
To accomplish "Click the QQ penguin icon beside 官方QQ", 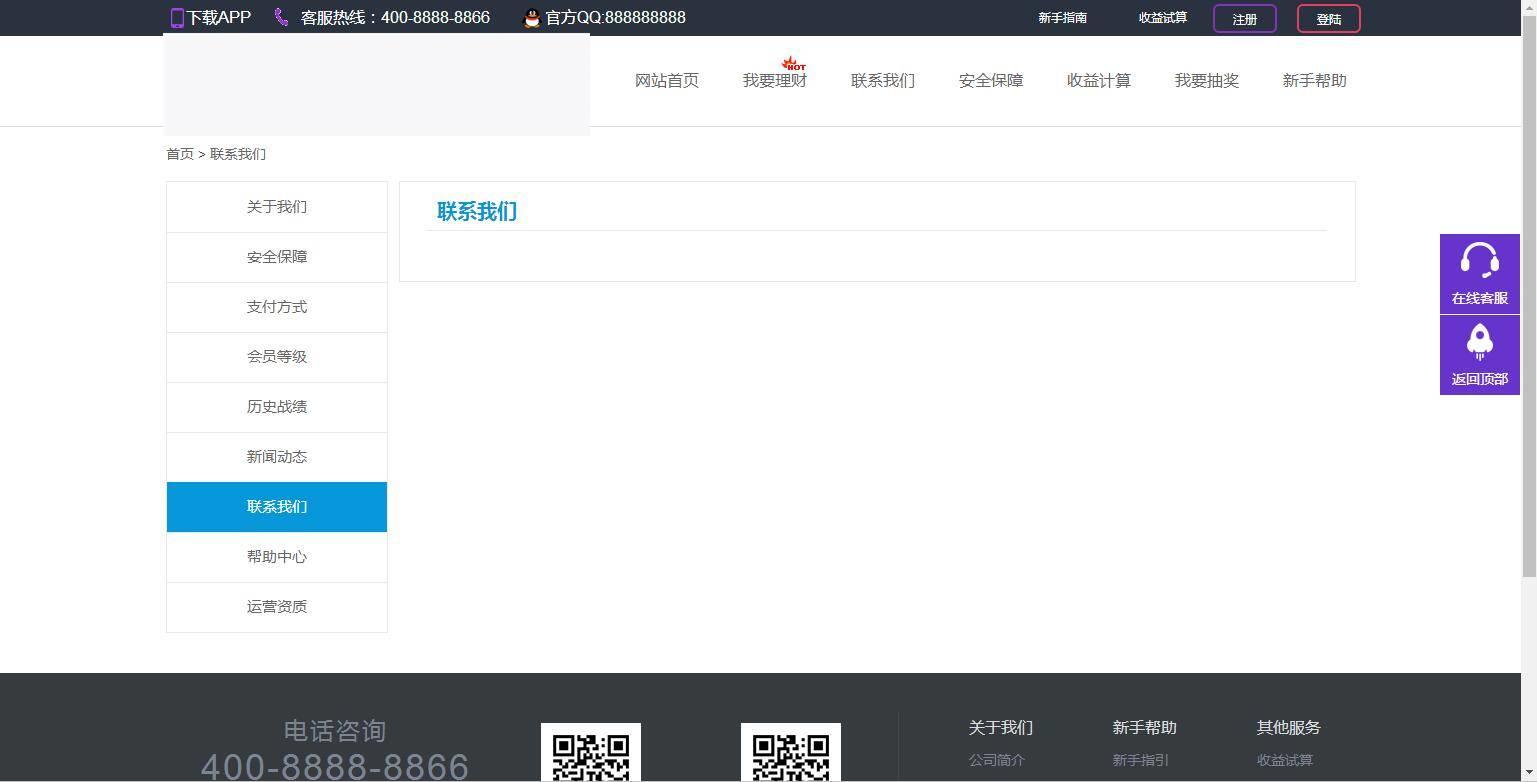I will [x=531, y=17].
